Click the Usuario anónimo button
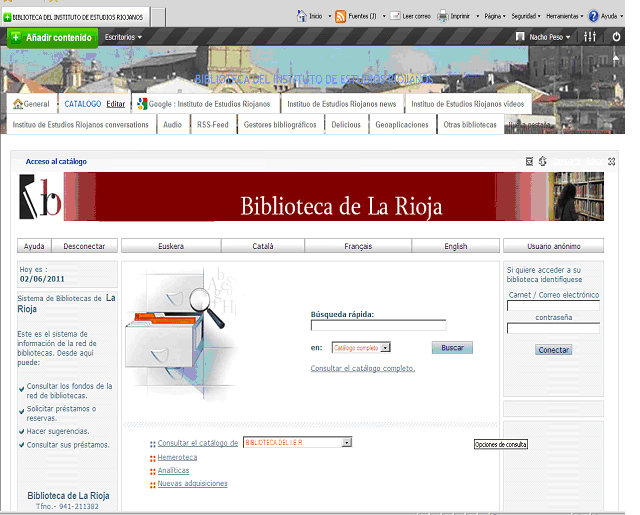 (553, 246)
